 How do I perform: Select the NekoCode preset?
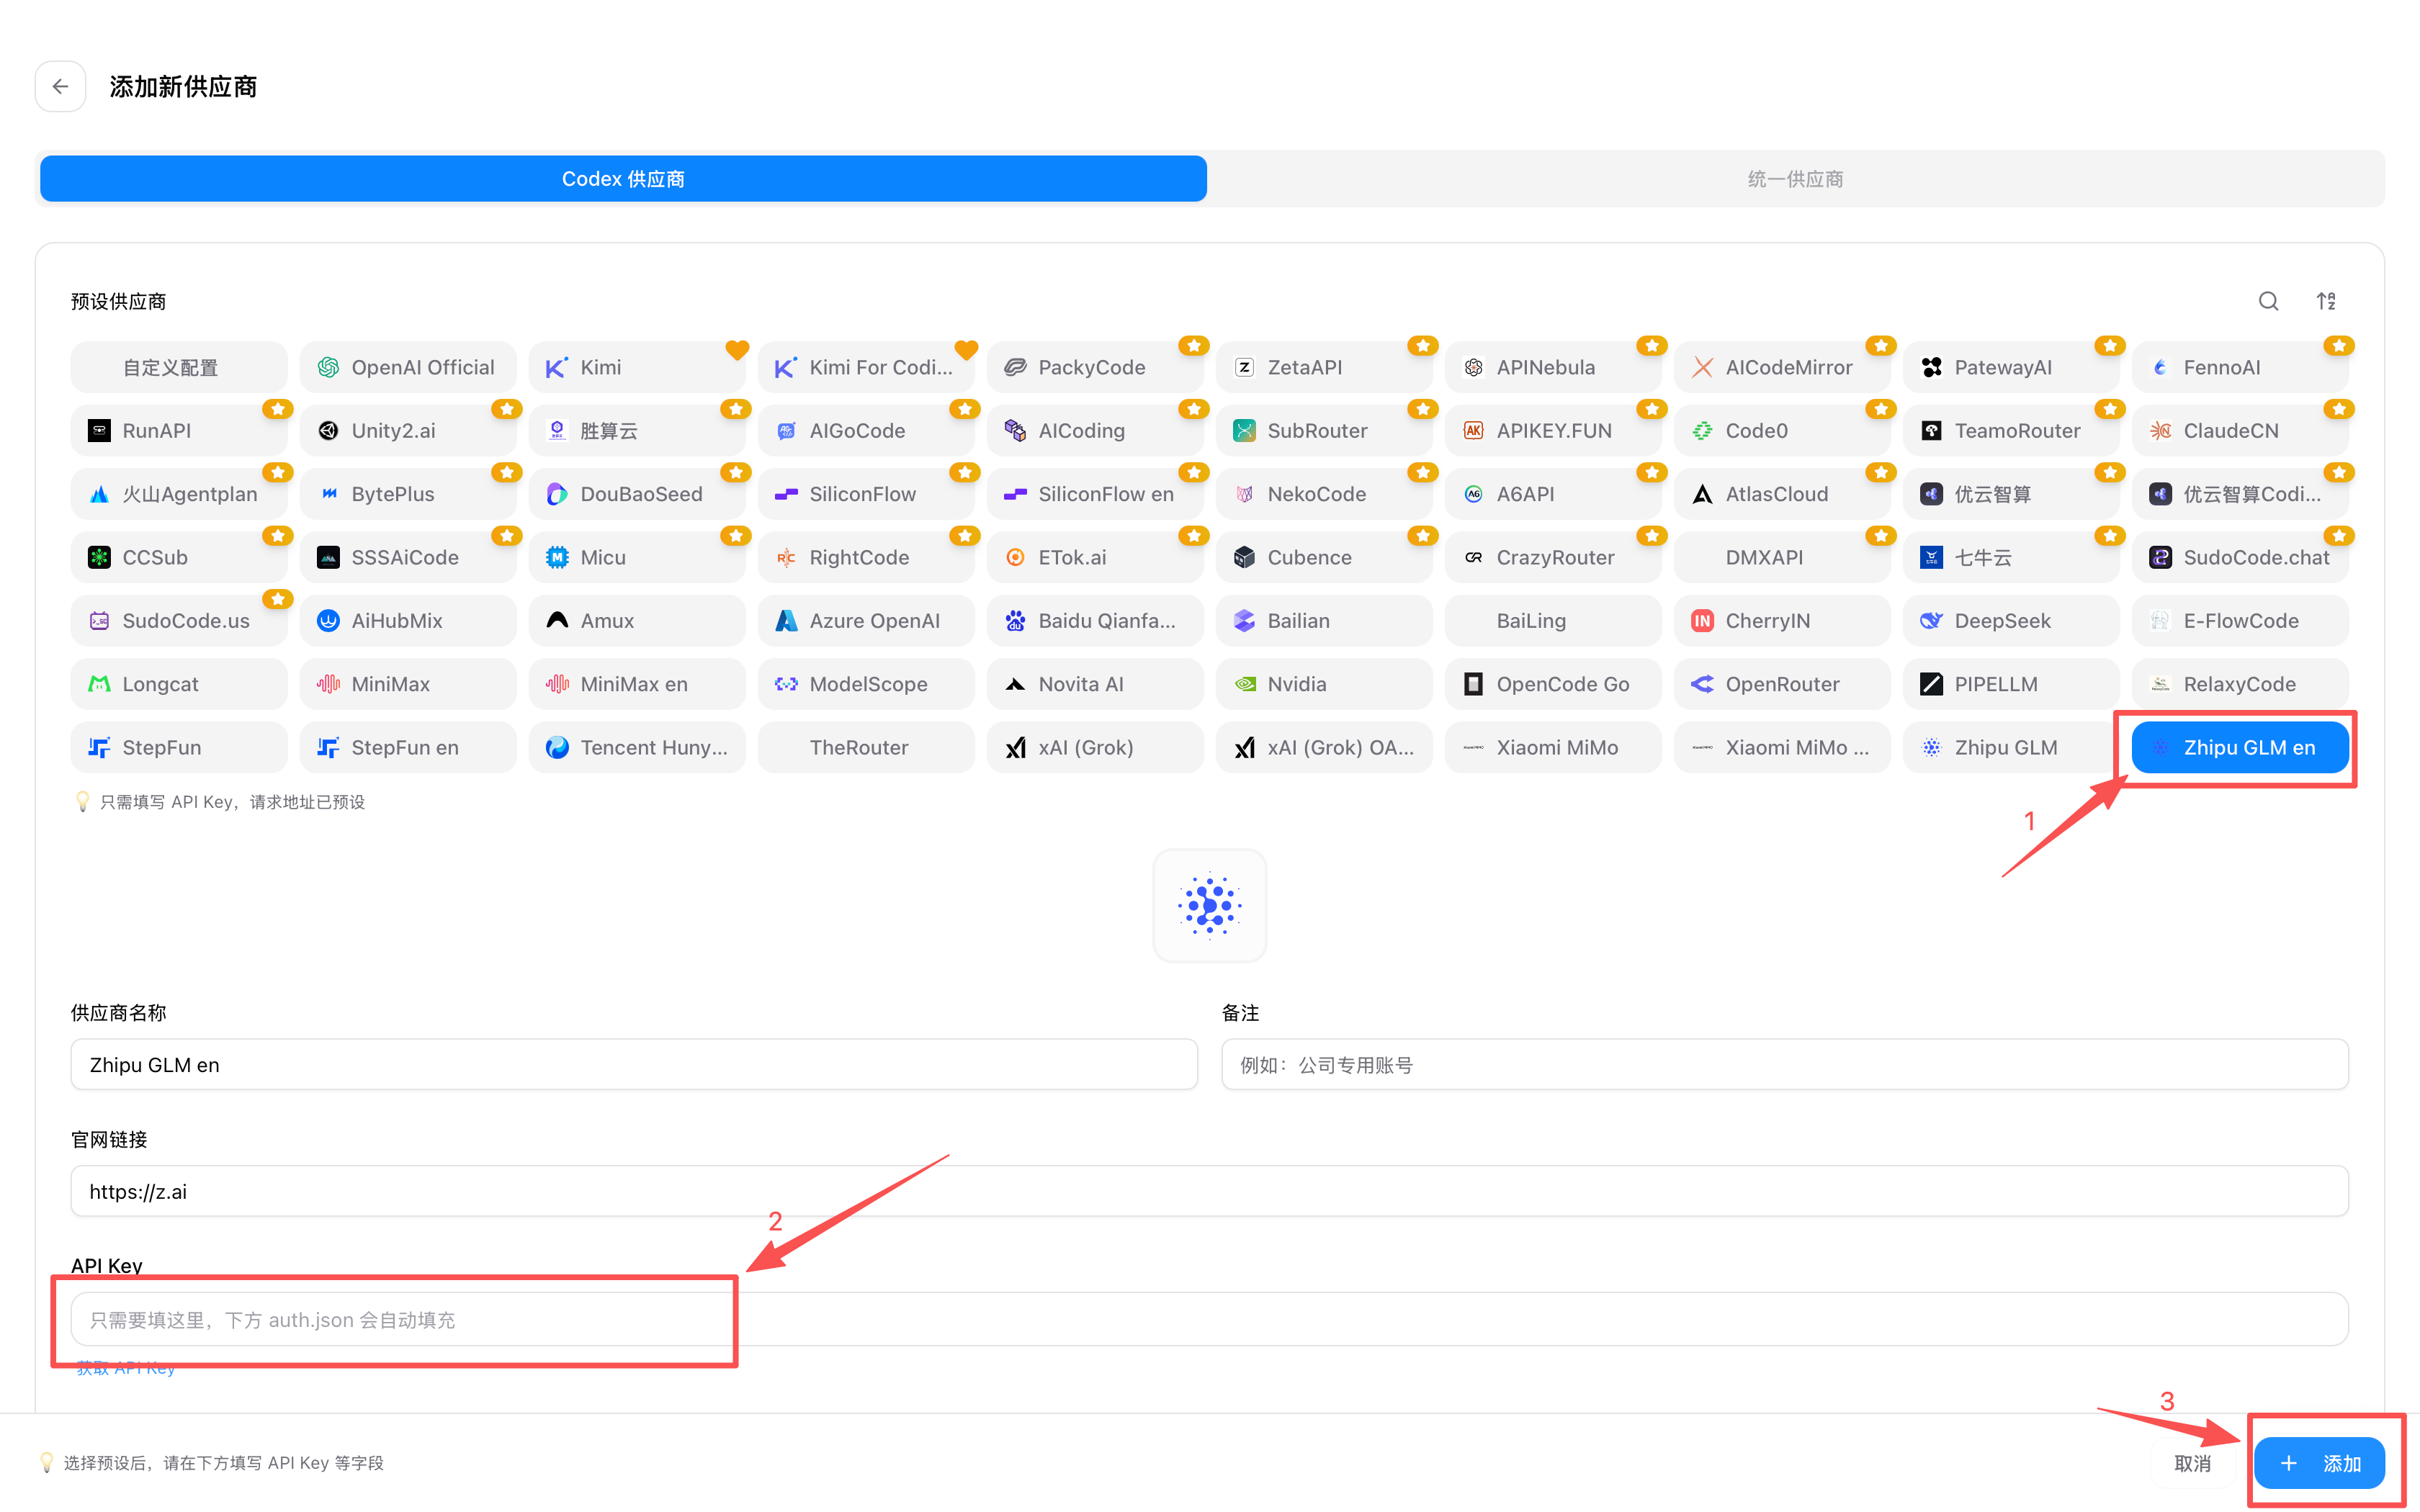point(1324,494)
